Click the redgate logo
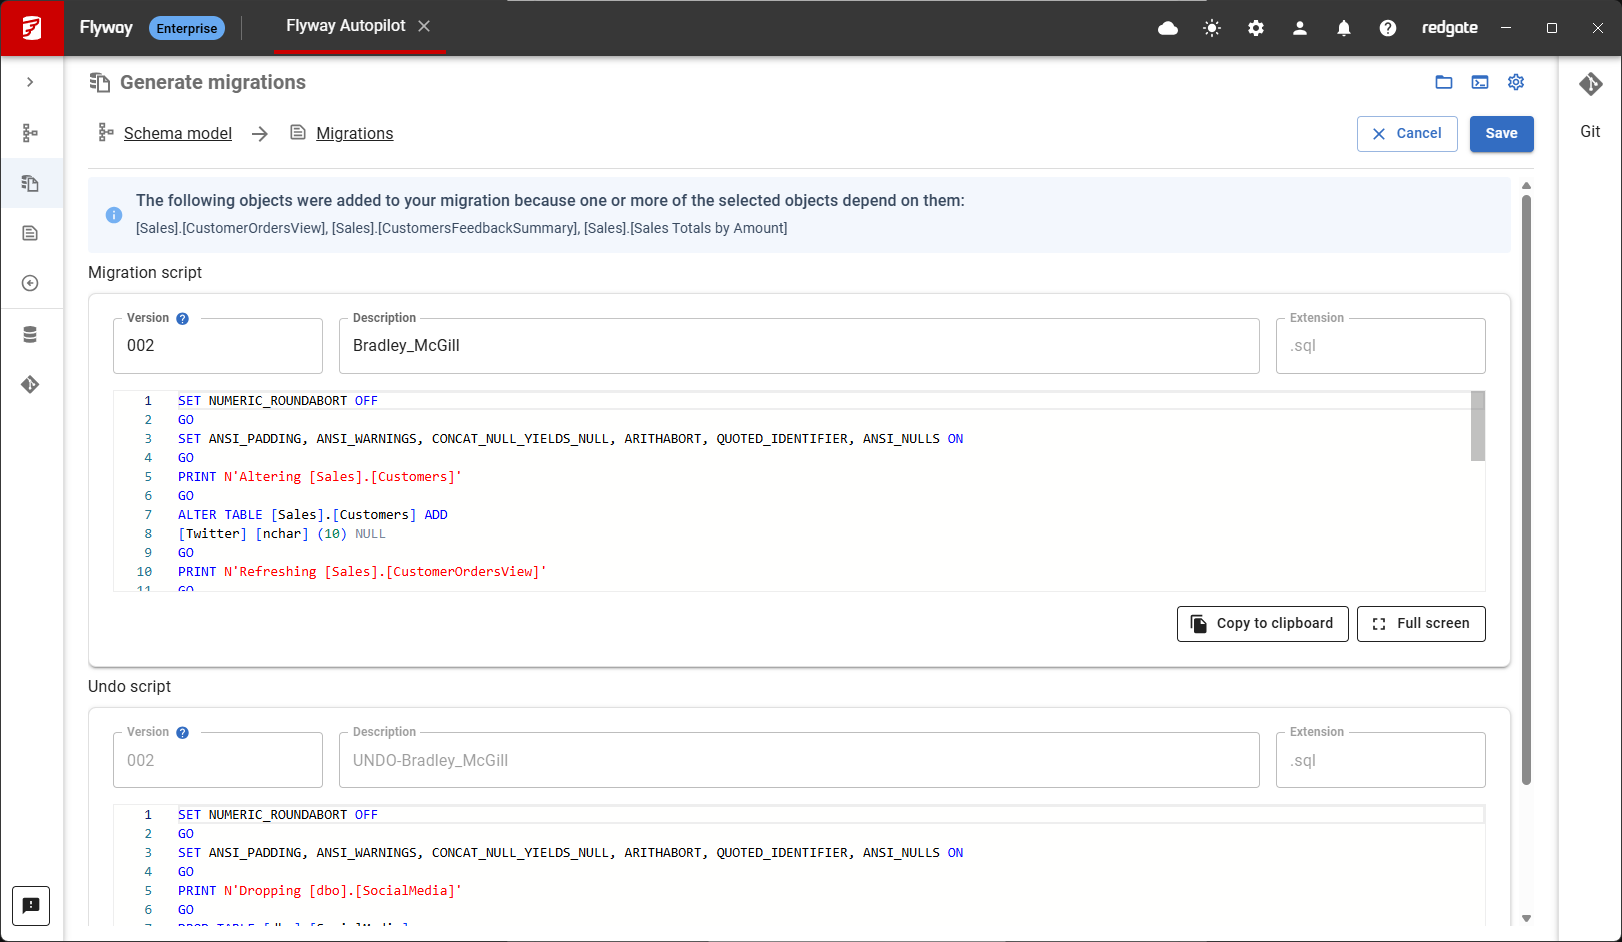Viewport: 1622px width, 942px height. 1450,28
